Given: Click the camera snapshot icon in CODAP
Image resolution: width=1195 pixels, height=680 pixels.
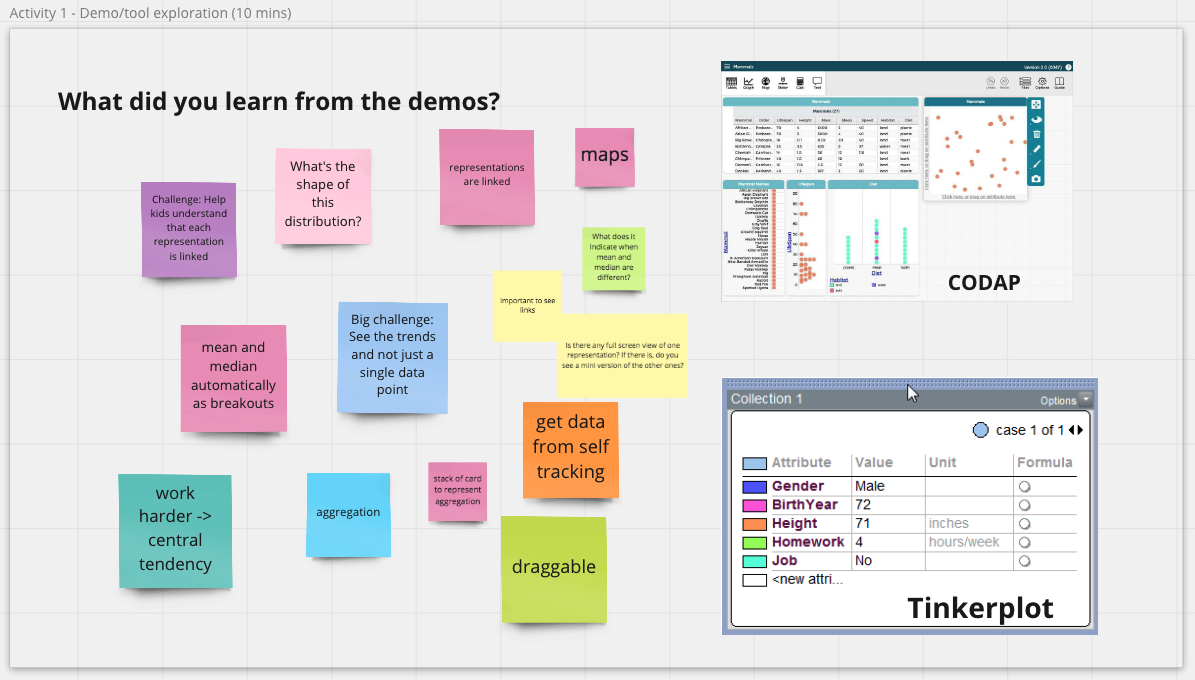Looking at the screenshot, I should click(x=1037, y=179).
